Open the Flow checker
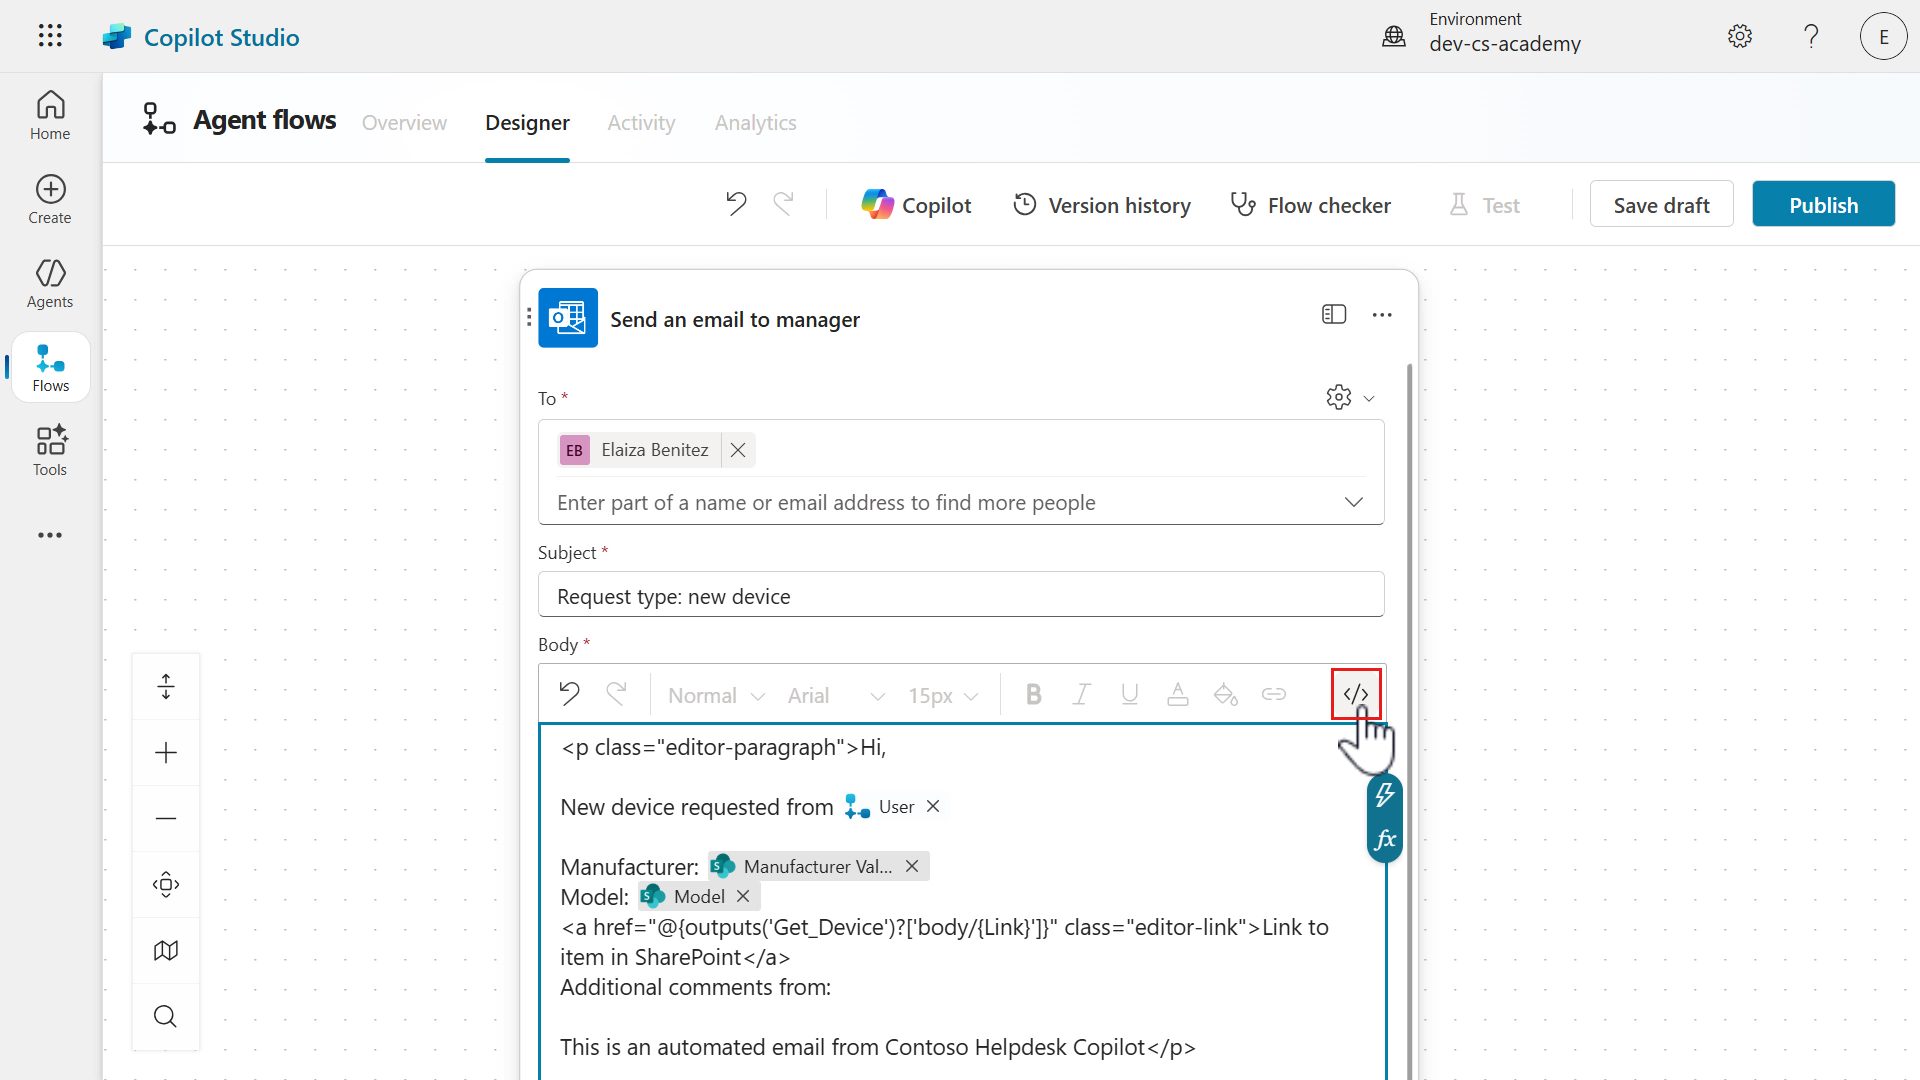Viewport: 1920px width, 1080px height. (1310, 205)
